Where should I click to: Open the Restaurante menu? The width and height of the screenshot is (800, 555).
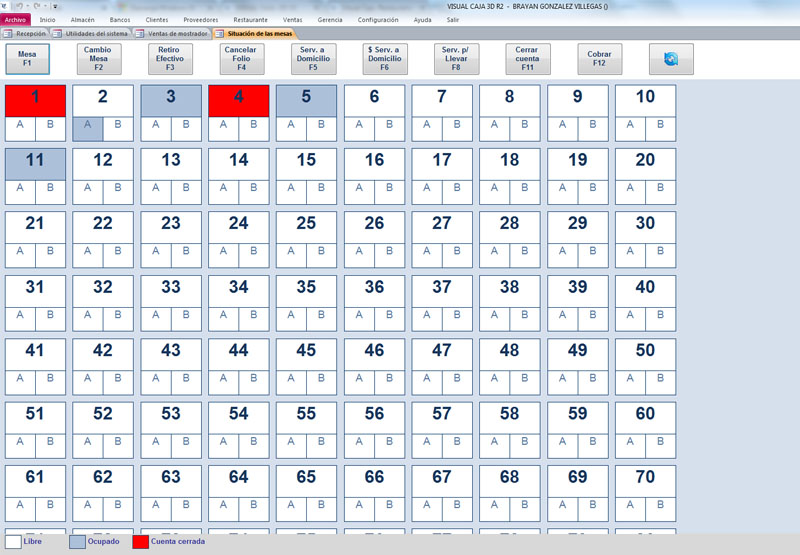tap(250, 19)
